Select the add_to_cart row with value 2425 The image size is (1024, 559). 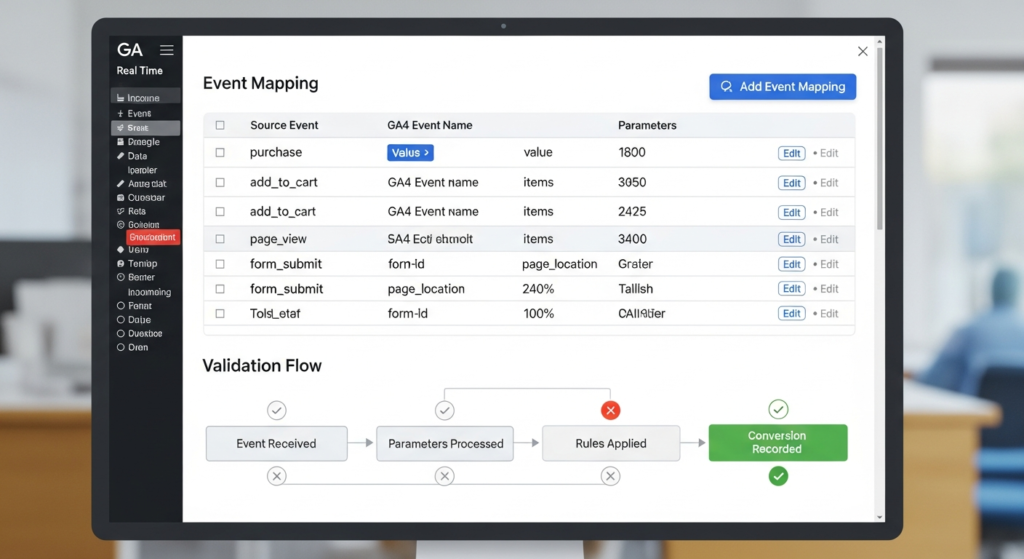220,212
